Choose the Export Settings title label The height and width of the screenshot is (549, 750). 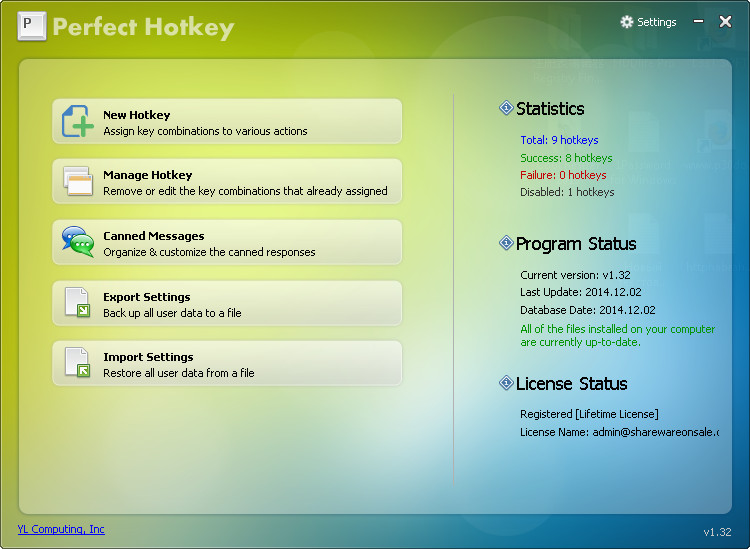[147, 297]
